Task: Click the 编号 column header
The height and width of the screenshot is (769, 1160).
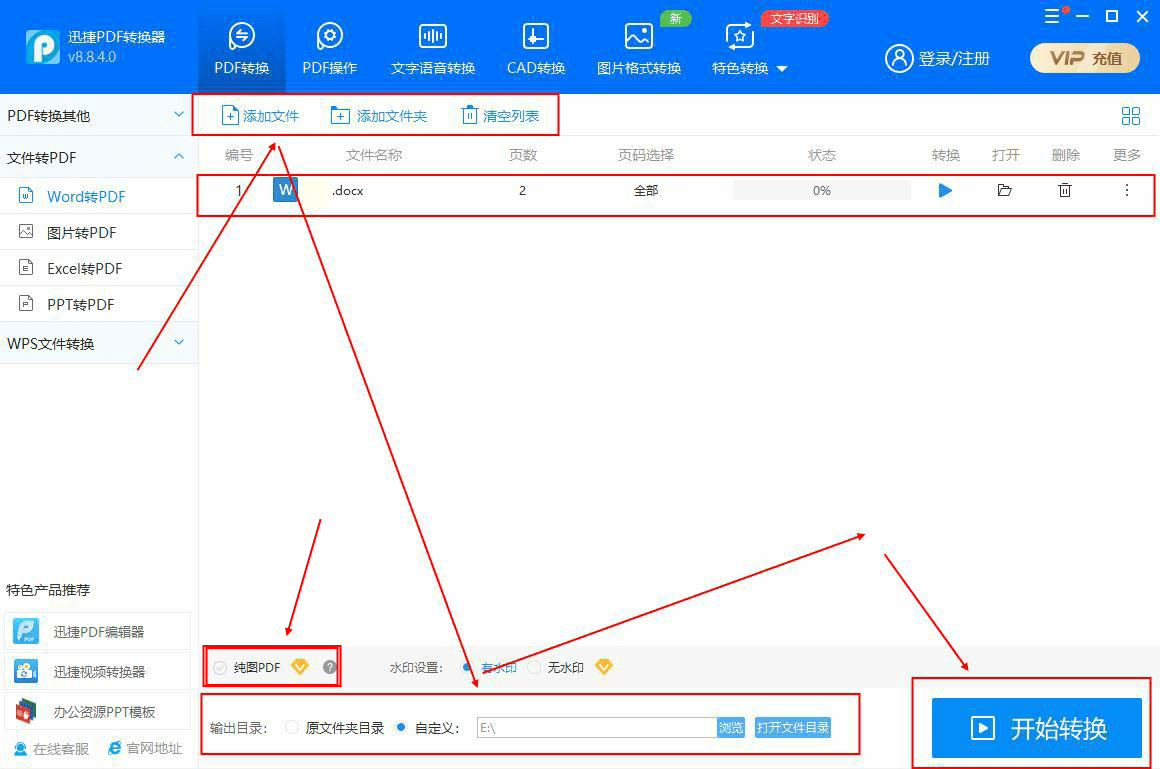Action: point(238,155)
